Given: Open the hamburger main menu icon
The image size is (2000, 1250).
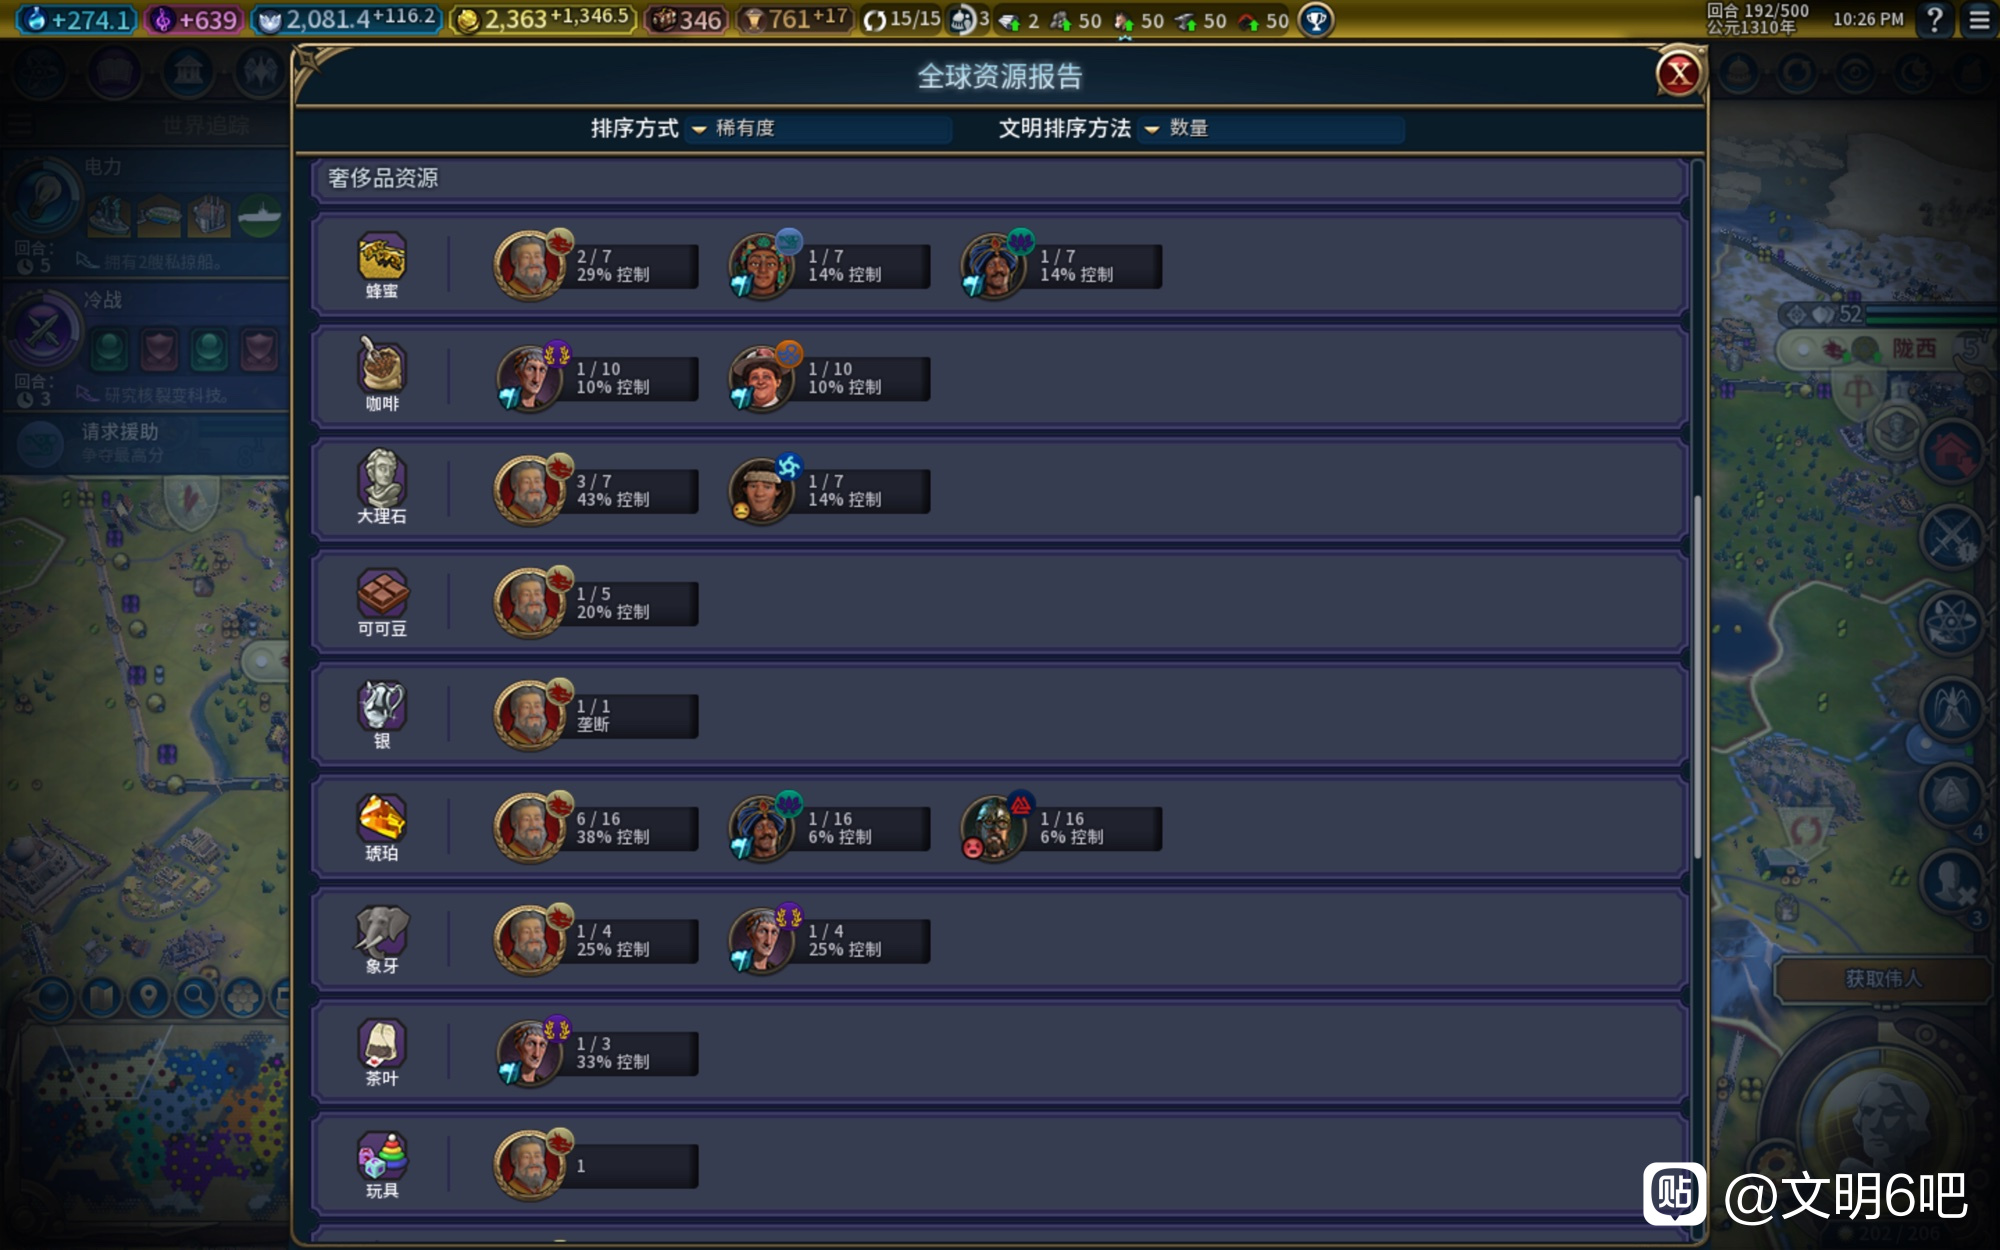Looking at the screenshot, I should pos(1979,19).
